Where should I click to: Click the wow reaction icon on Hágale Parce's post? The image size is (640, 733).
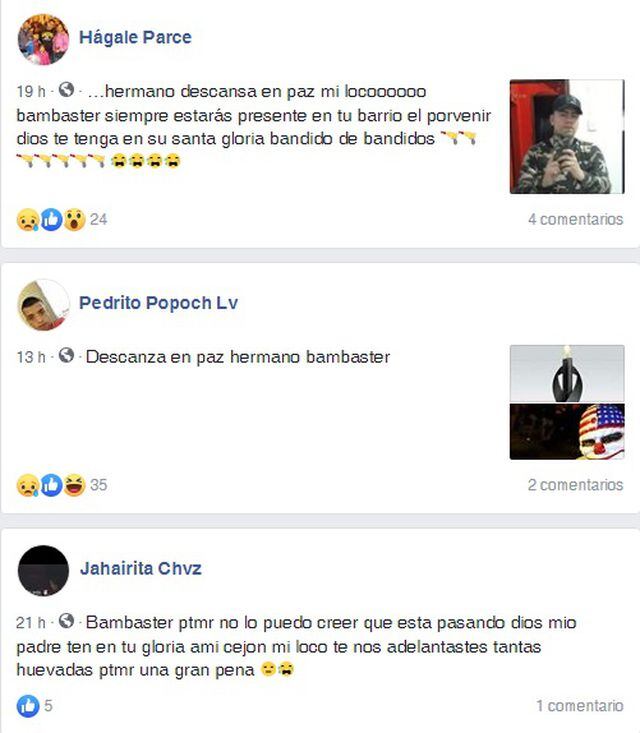click(x=74, y=219)
